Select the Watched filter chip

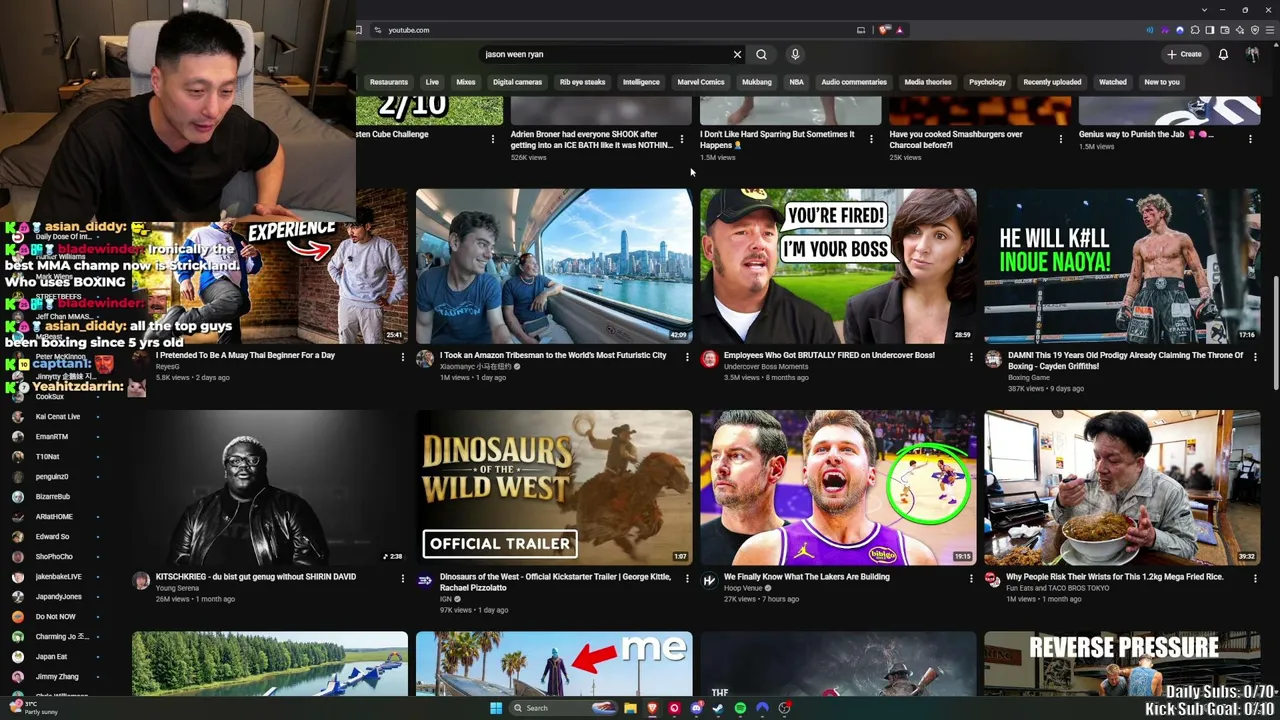[x=1113, y=82]
